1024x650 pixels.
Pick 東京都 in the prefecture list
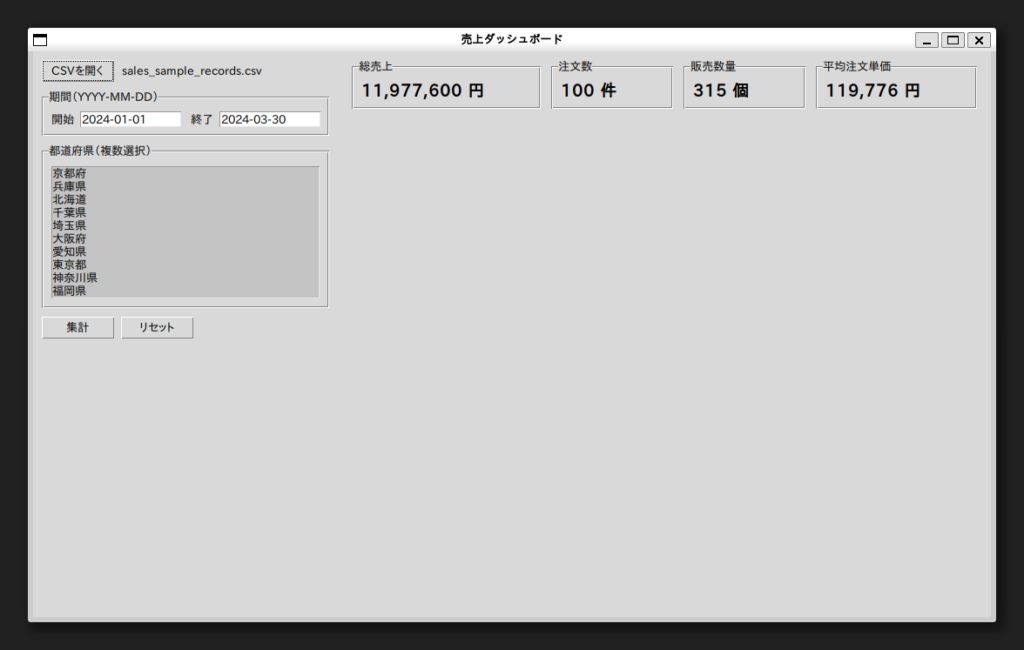pyautogui.click(x=70, y=265)
